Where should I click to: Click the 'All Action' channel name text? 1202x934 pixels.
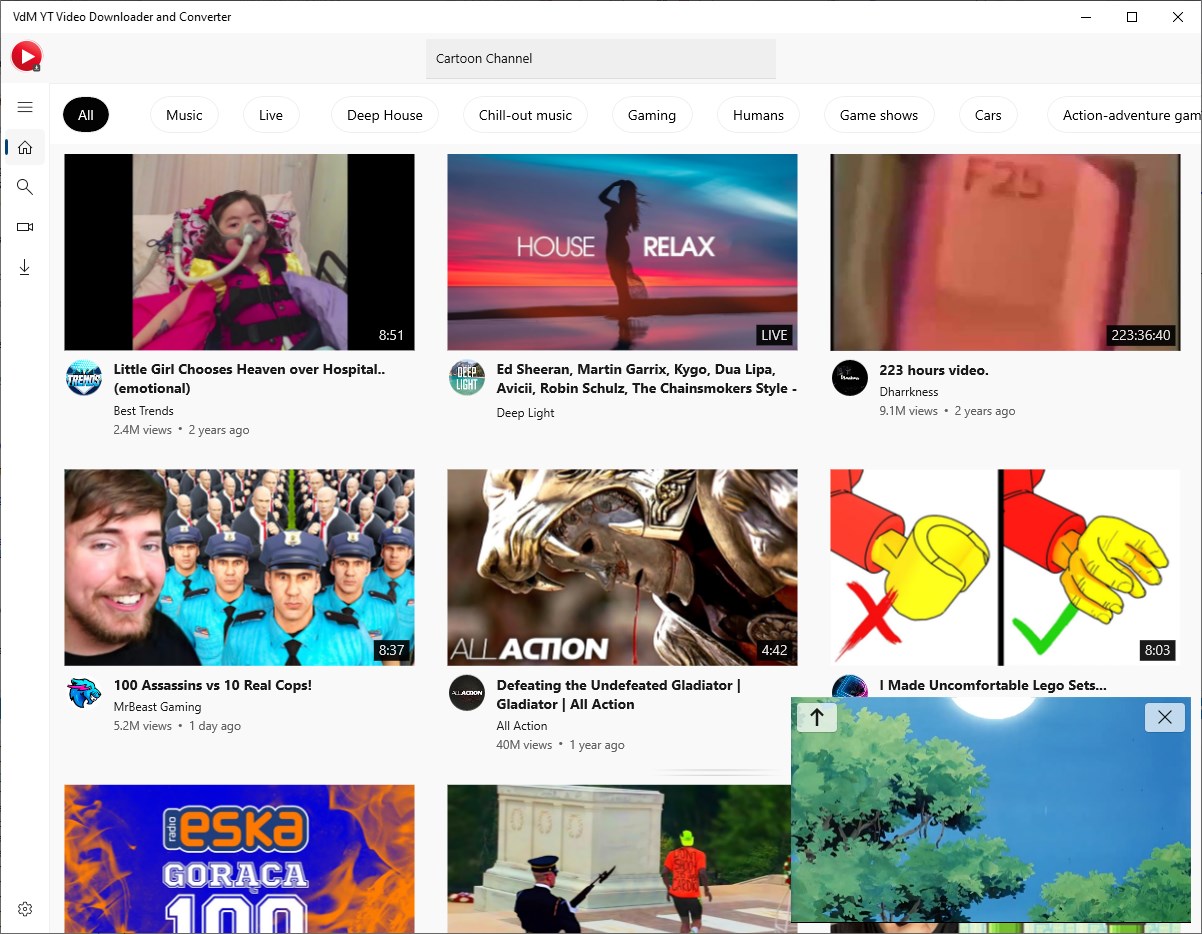coord(522,726)
